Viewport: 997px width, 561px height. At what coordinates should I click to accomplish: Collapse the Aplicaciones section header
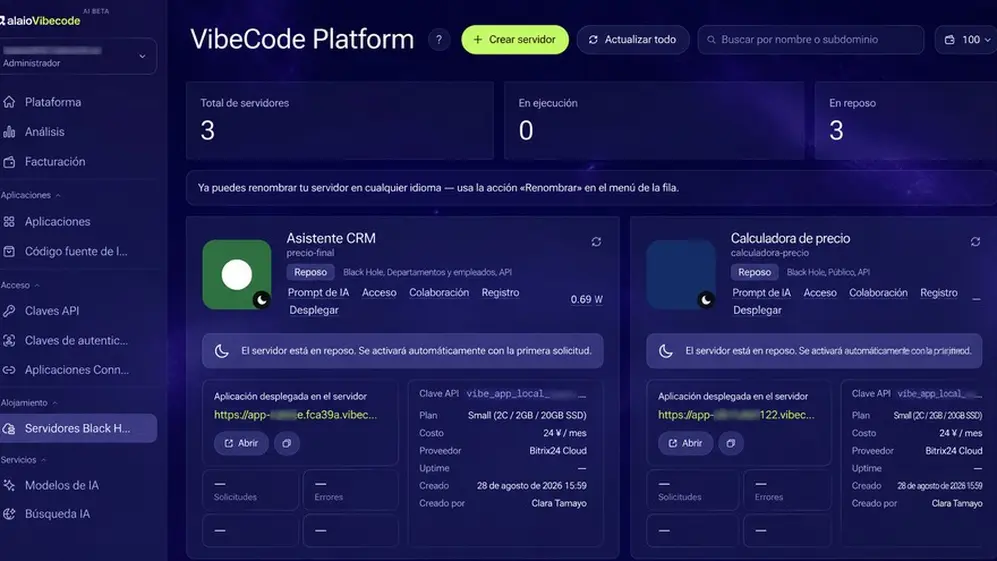[x=31, y=195]
